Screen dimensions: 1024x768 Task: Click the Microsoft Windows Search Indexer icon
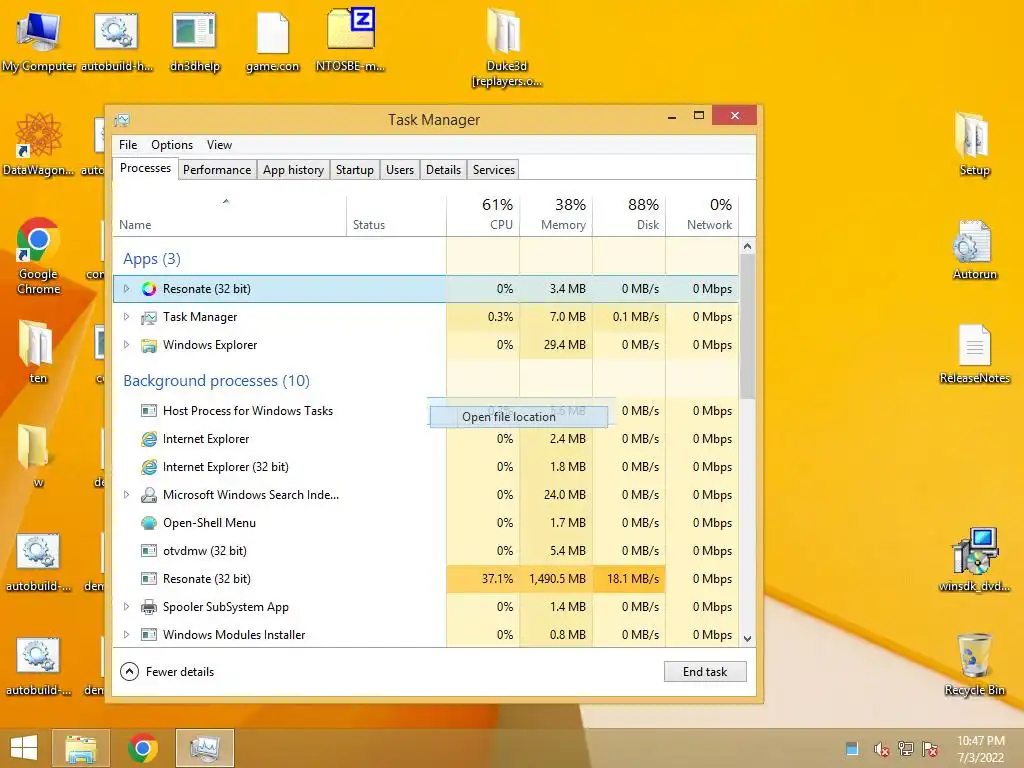149,495
